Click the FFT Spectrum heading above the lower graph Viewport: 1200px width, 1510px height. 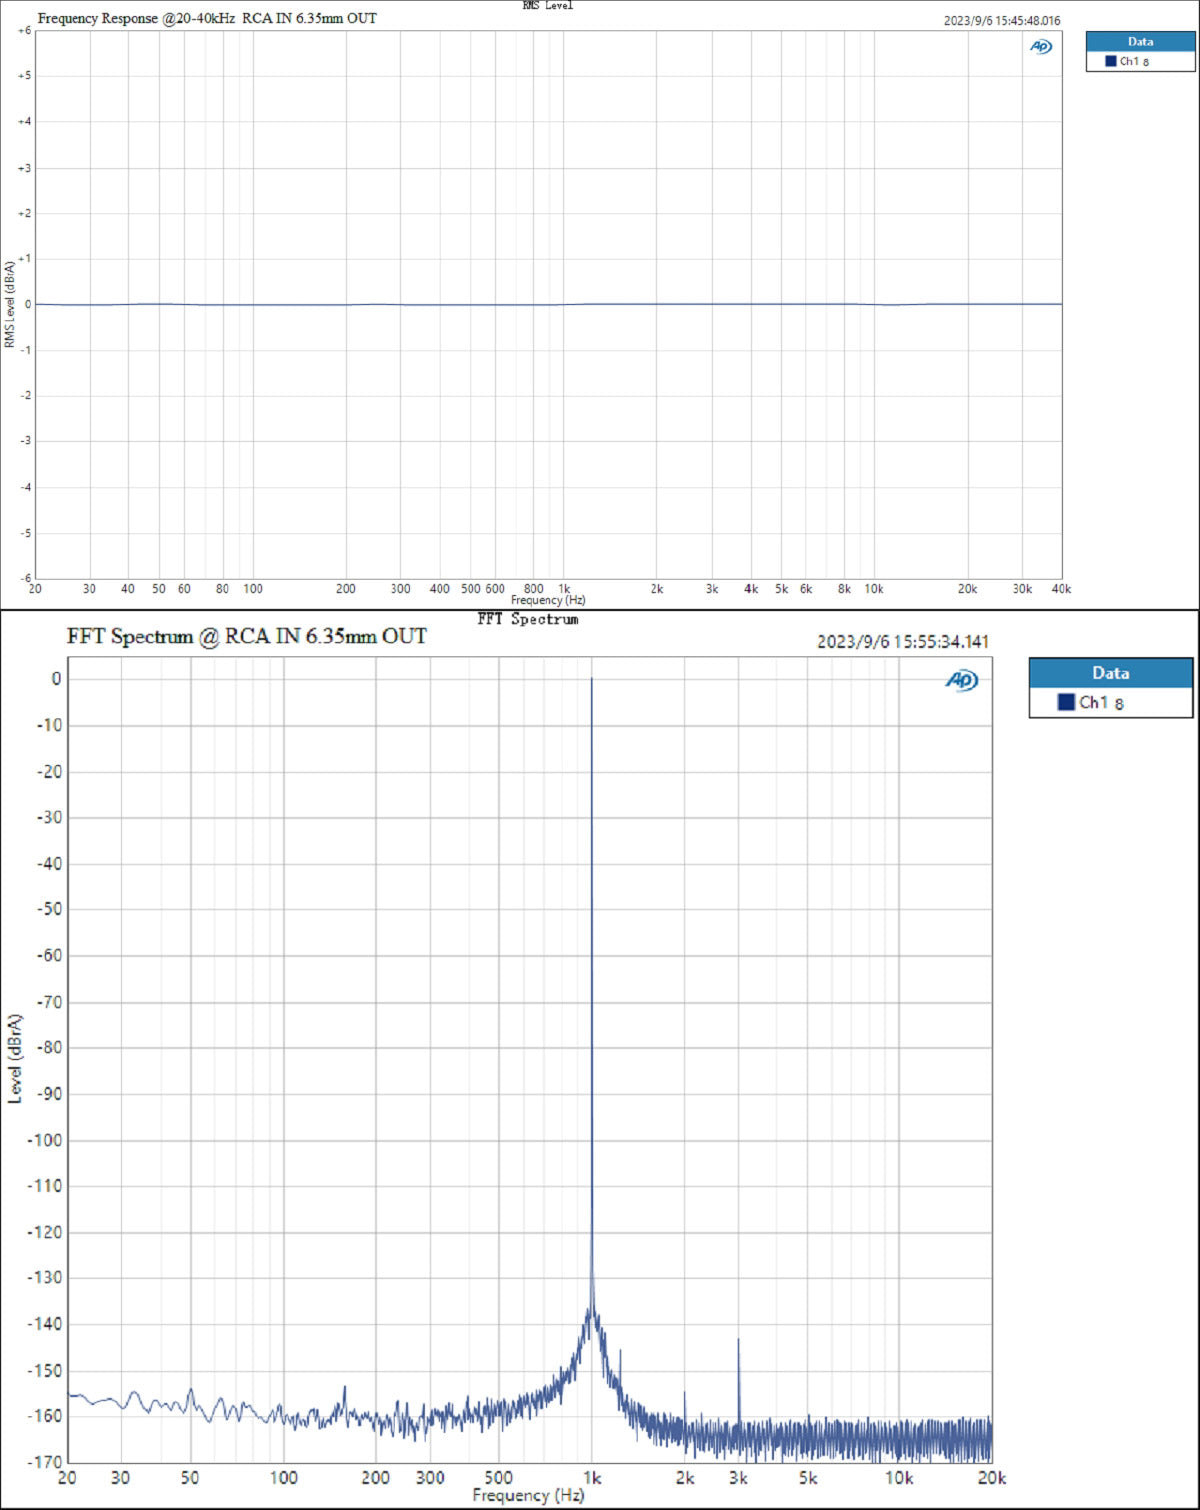pyautogui.click(x=527, y=619)
